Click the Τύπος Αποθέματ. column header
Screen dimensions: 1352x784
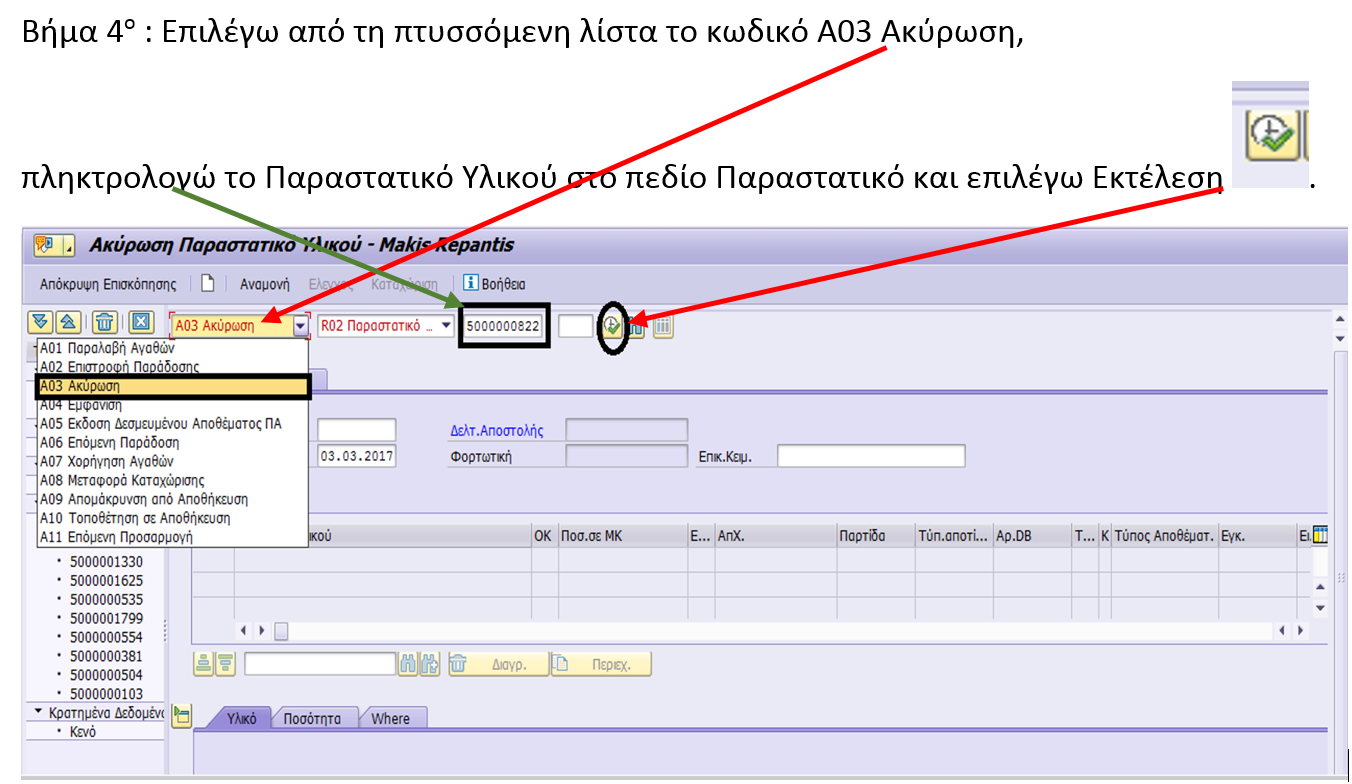pos(1163,536)
